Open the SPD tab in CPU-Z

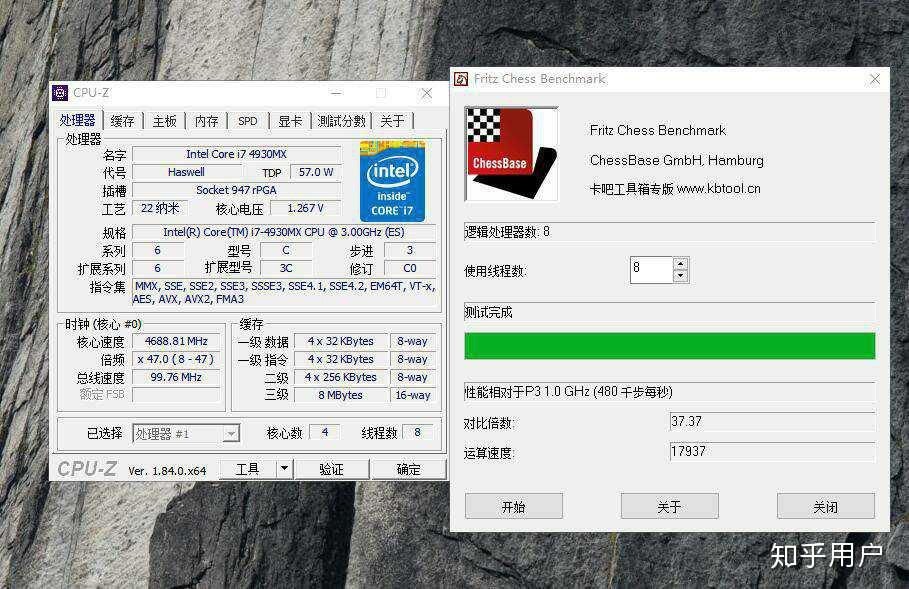(x=248, y=121)
